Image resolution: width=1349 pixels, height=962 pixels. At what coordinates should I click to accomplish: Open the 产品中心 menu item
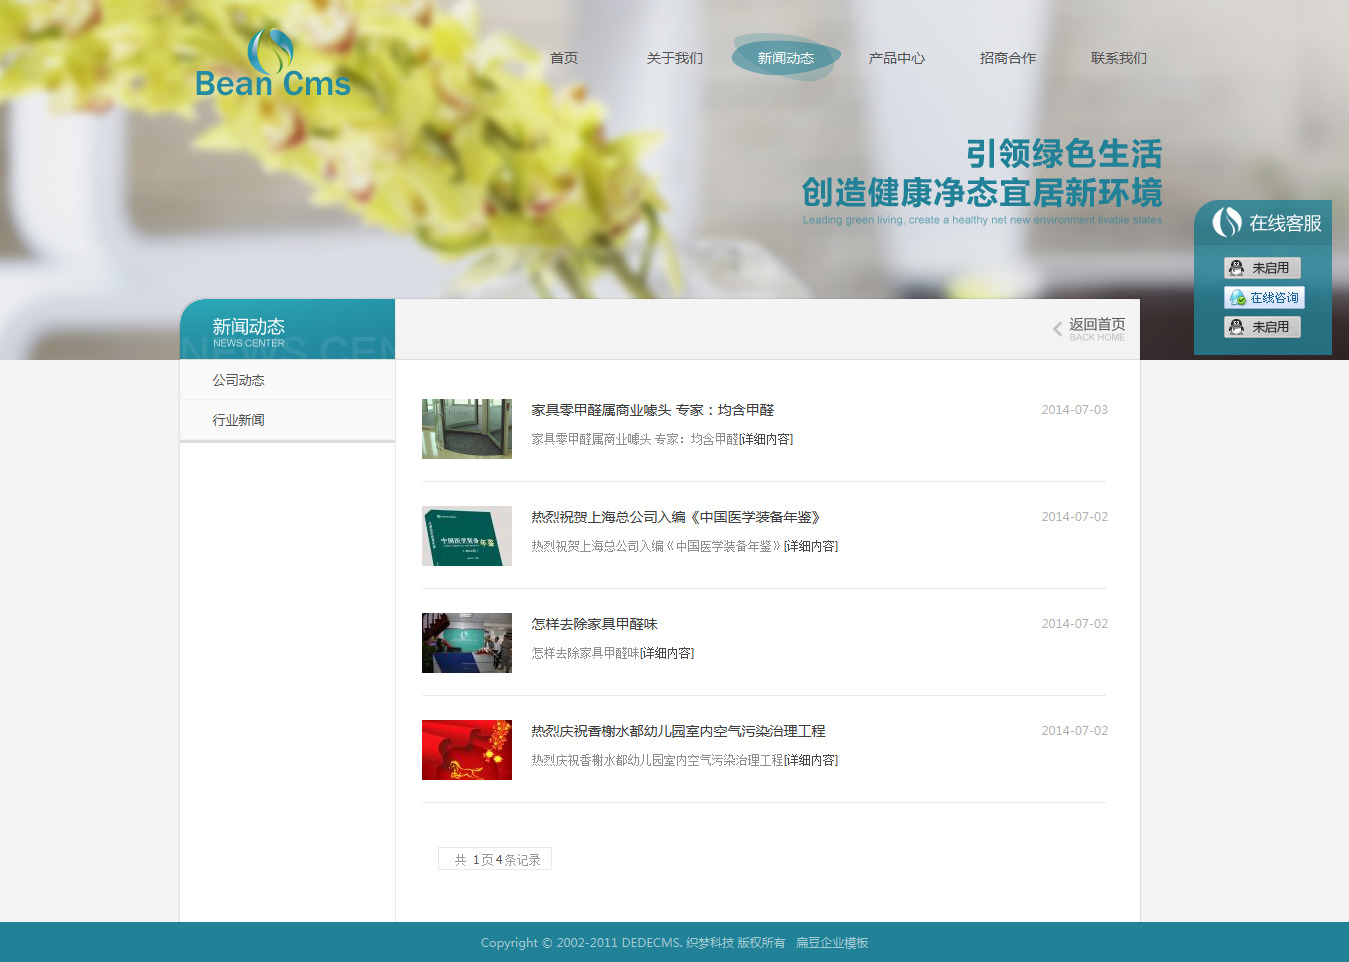897,58
